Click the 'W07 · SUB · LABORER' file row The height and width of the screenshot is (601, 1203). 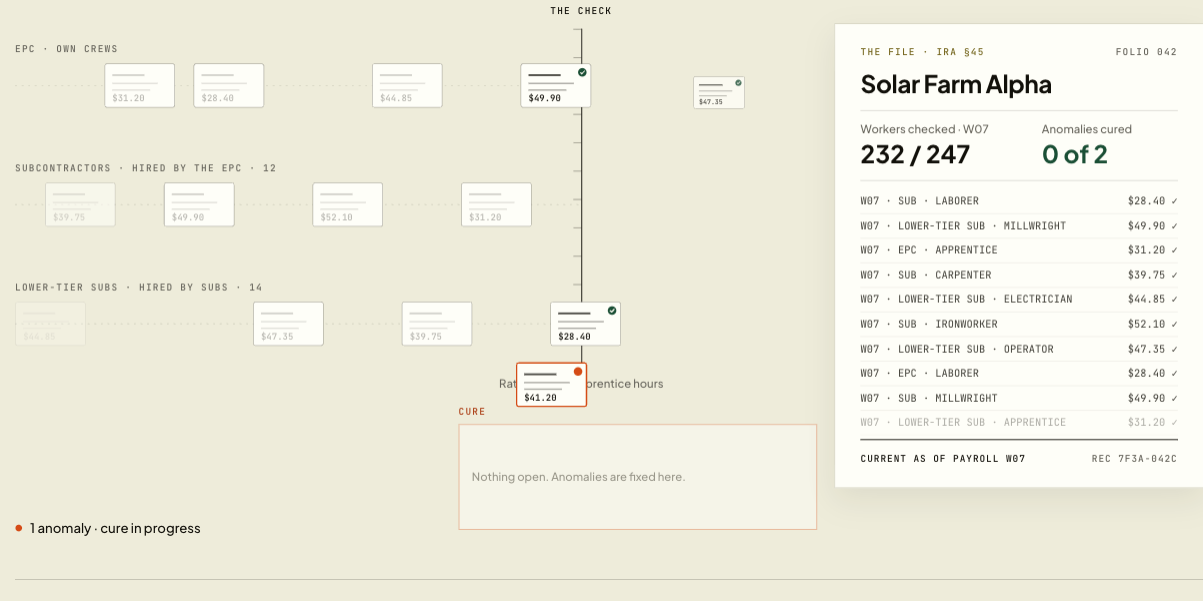(x=1019, y=201)
